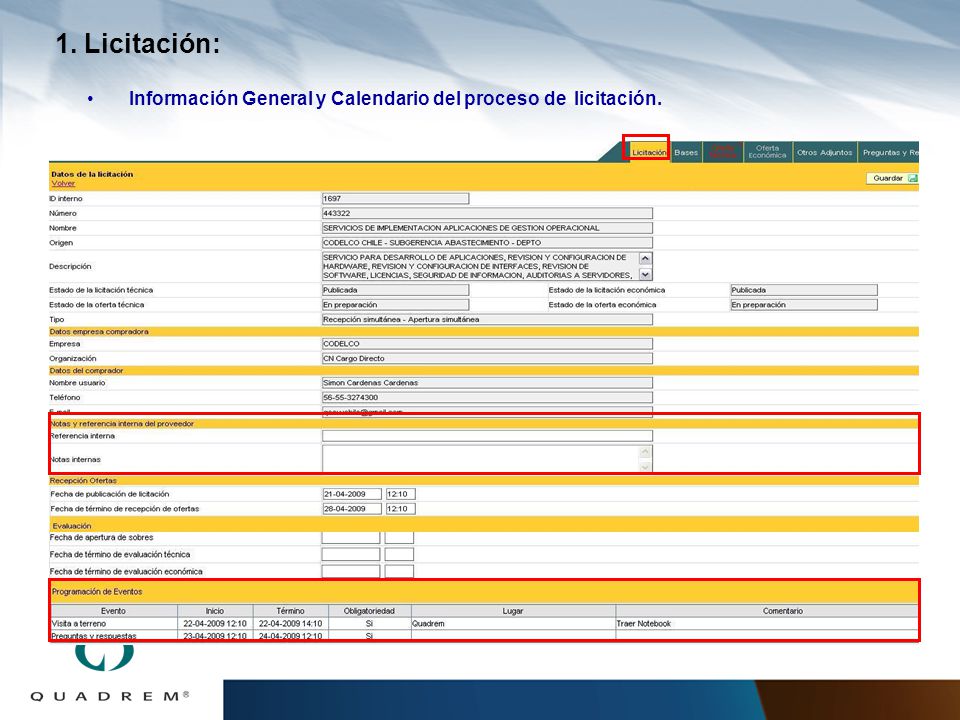The width and height of the screenshot is (960, 720).
Task: Click the 'Recepción Ofertas' section header
Action: [x=484, y=481]
